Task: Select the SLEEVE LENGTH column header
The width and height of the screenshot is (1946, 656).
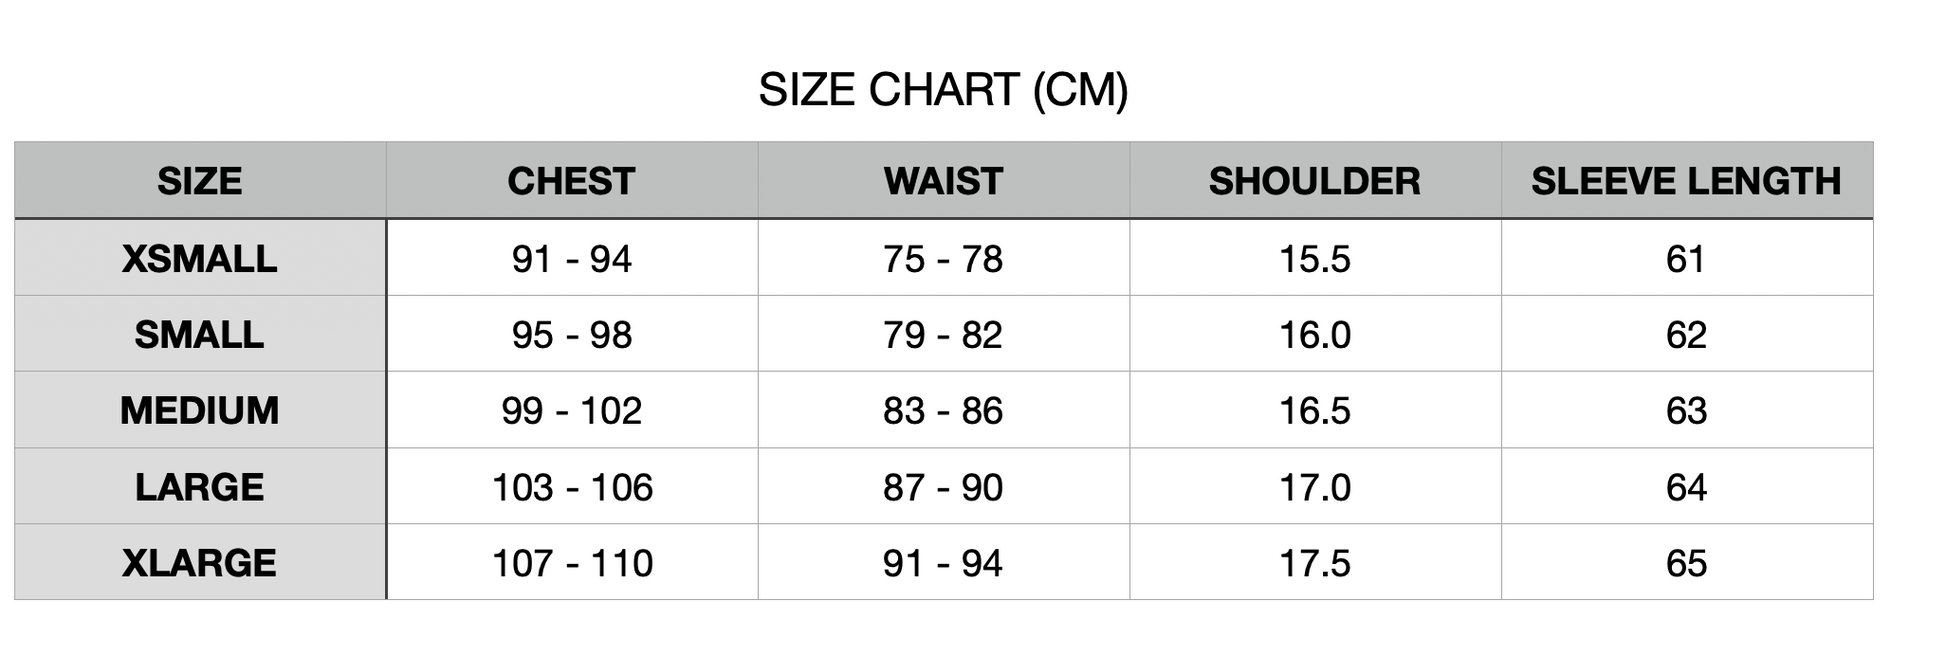Action: (x=1686, y=181)
